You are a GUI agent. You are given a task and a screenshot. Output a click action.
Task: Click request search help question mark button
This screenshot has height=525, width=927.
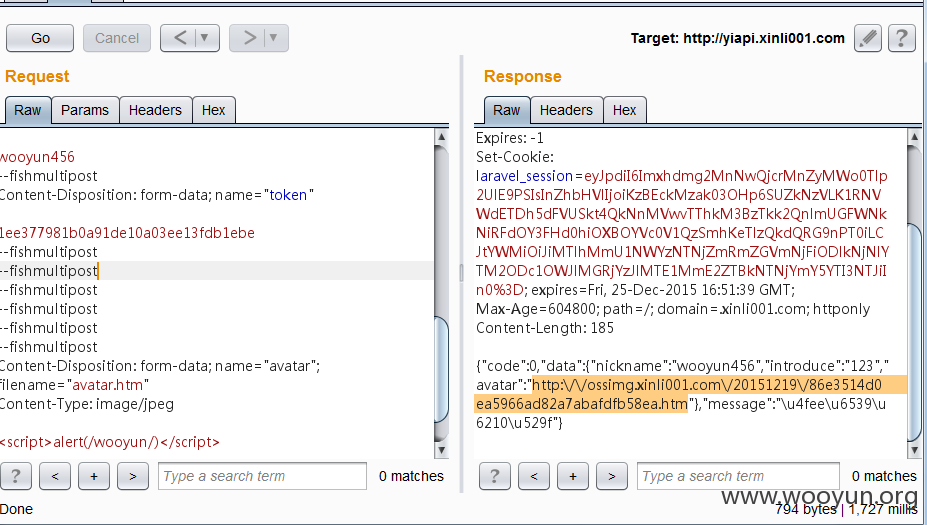[16, 476]
